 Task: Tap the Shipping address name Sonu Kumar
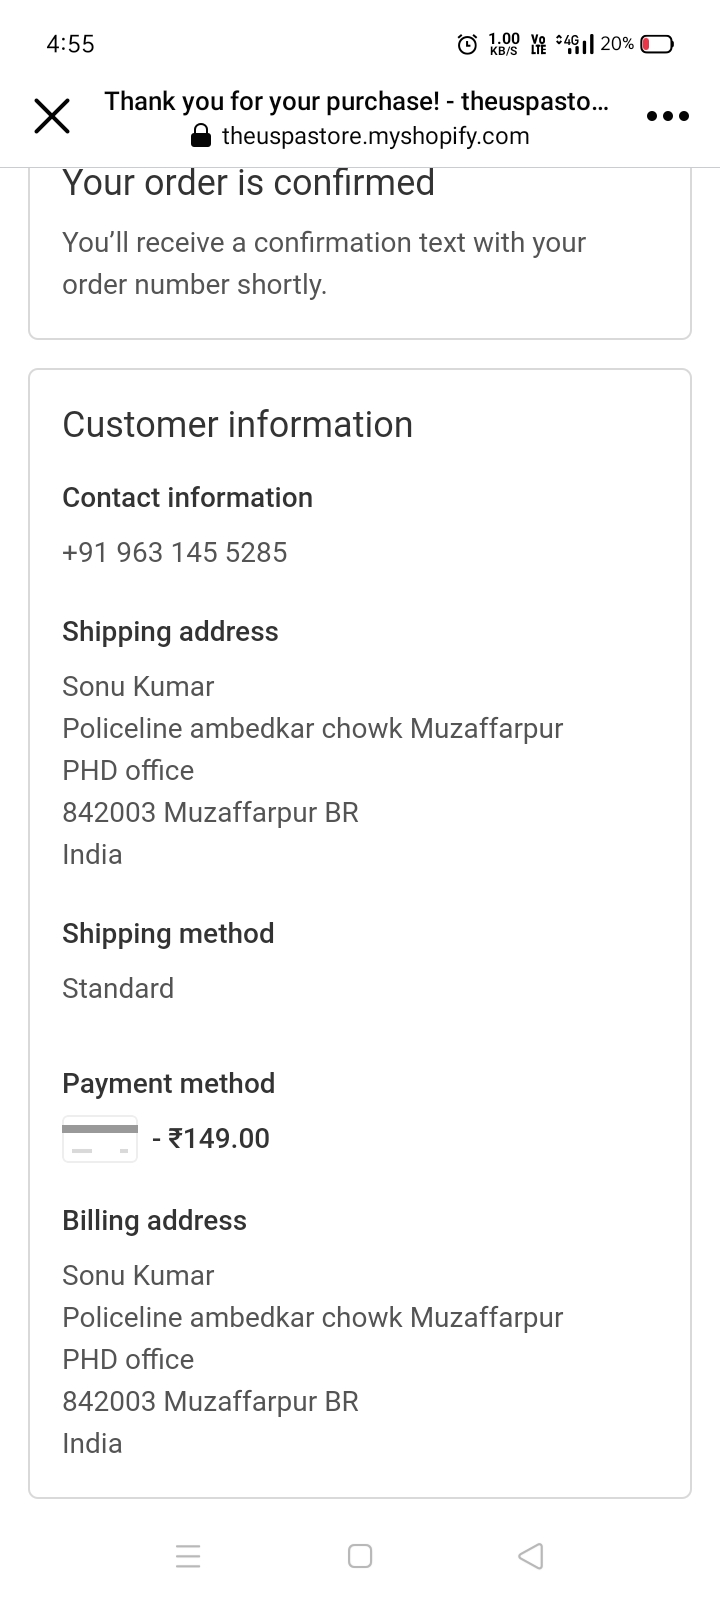coord(138,686)
